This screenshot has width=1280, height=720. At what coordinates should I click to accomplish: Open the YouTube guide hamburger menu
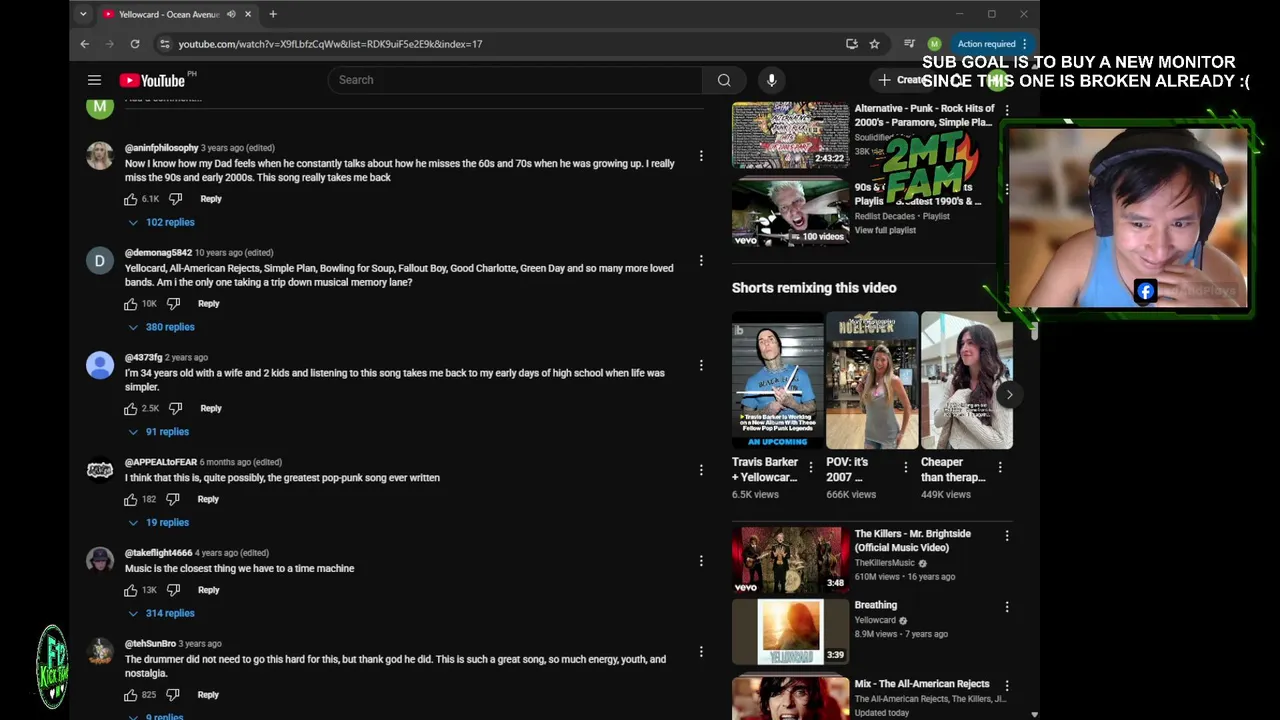coord(94,80)
